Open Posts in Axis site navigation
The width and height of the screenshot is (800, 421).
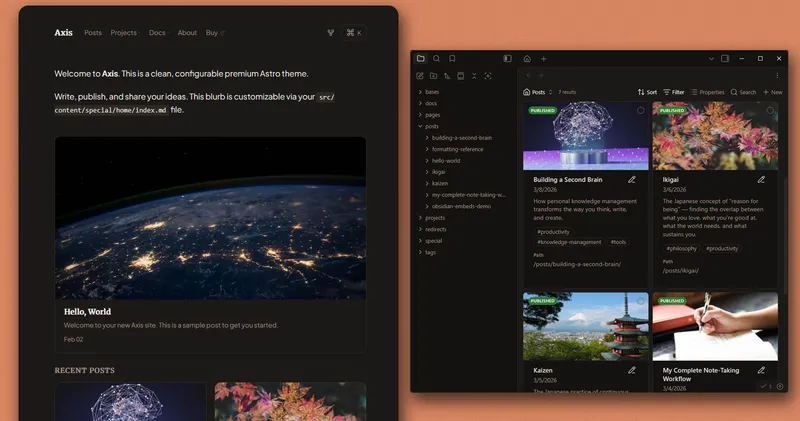point(93,33)
